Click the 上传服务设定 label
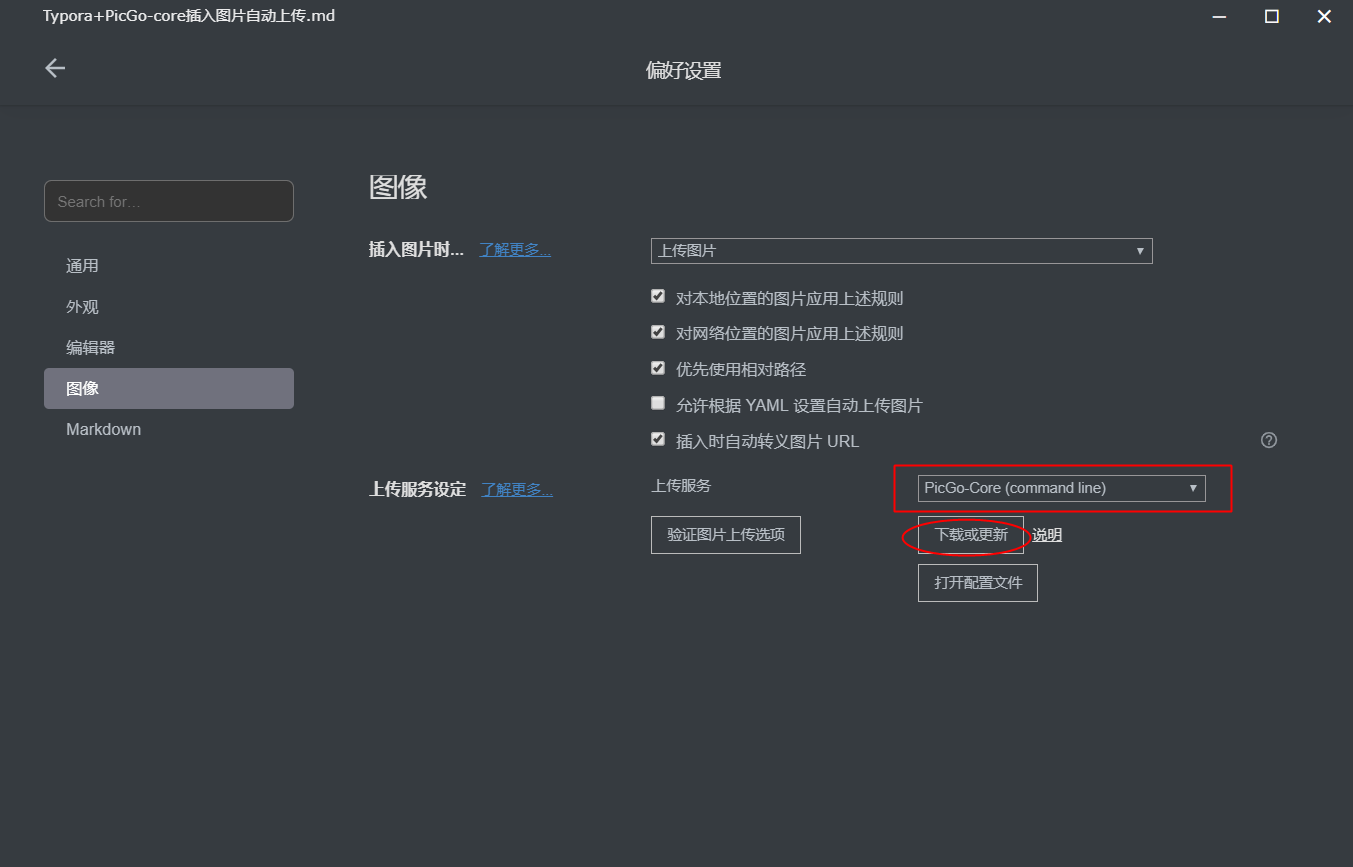1353x867 pixels. point(418,490)
